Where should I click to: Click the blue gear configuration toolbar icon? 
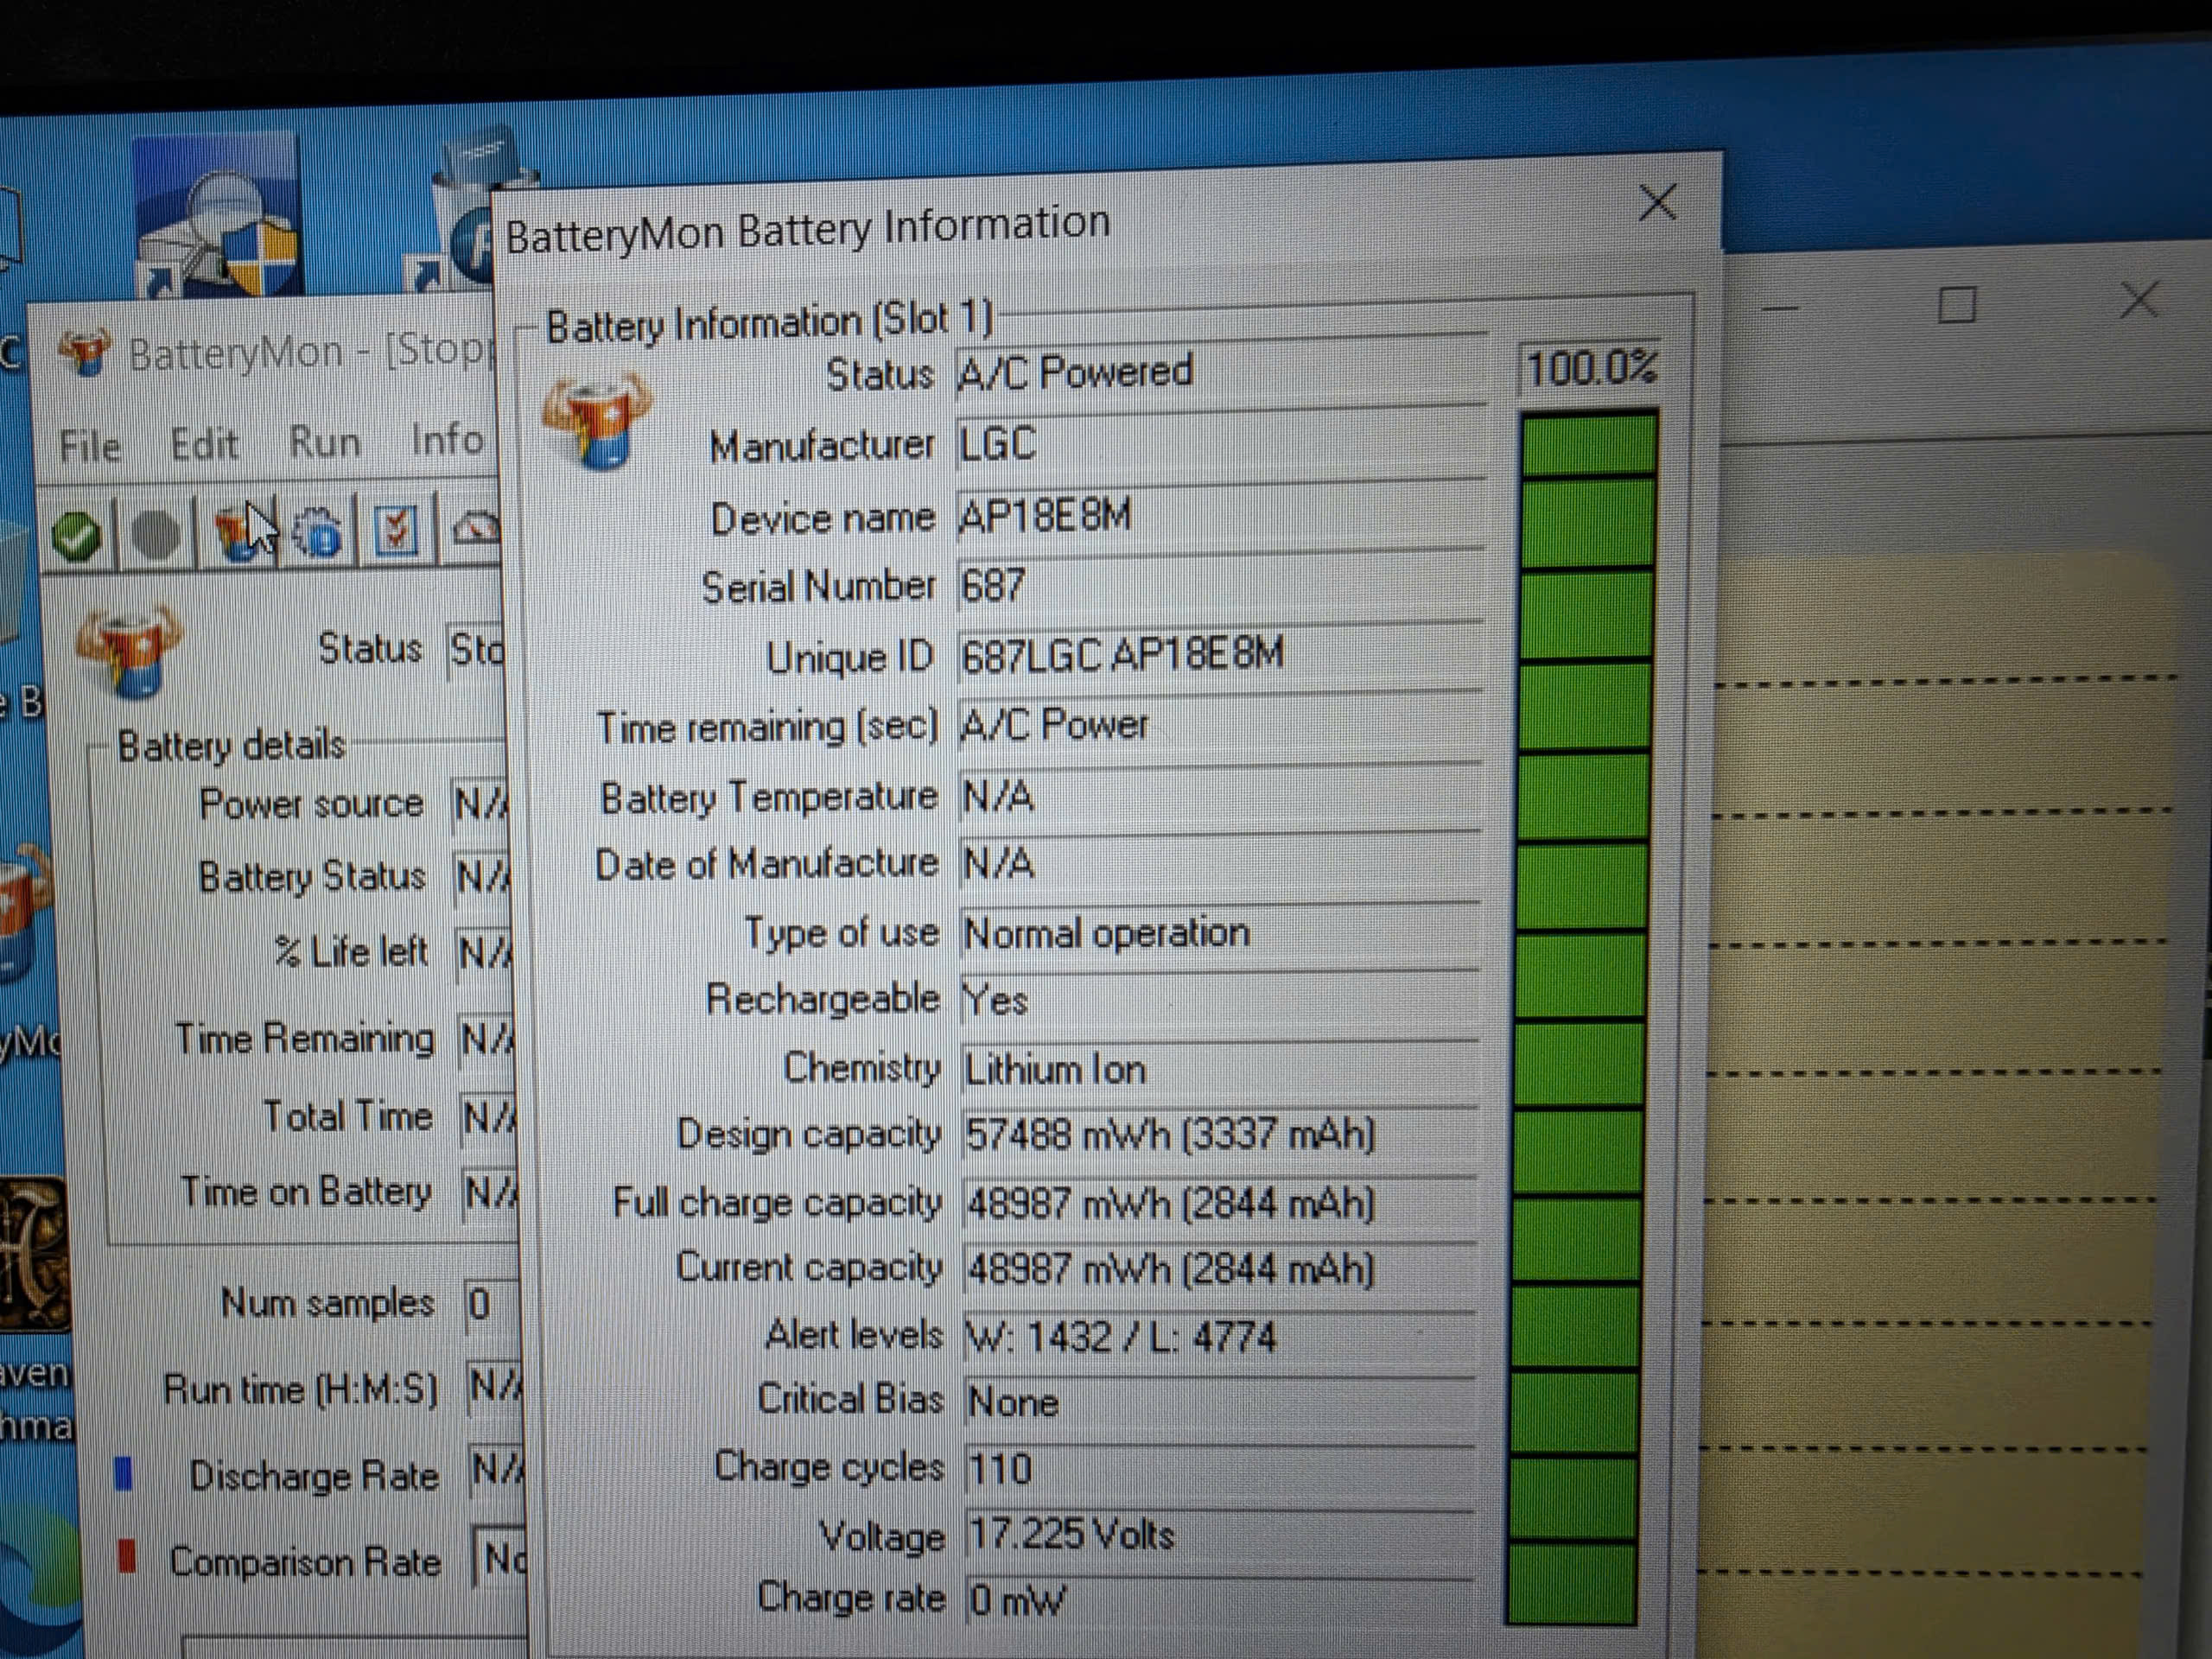(318, 531)
